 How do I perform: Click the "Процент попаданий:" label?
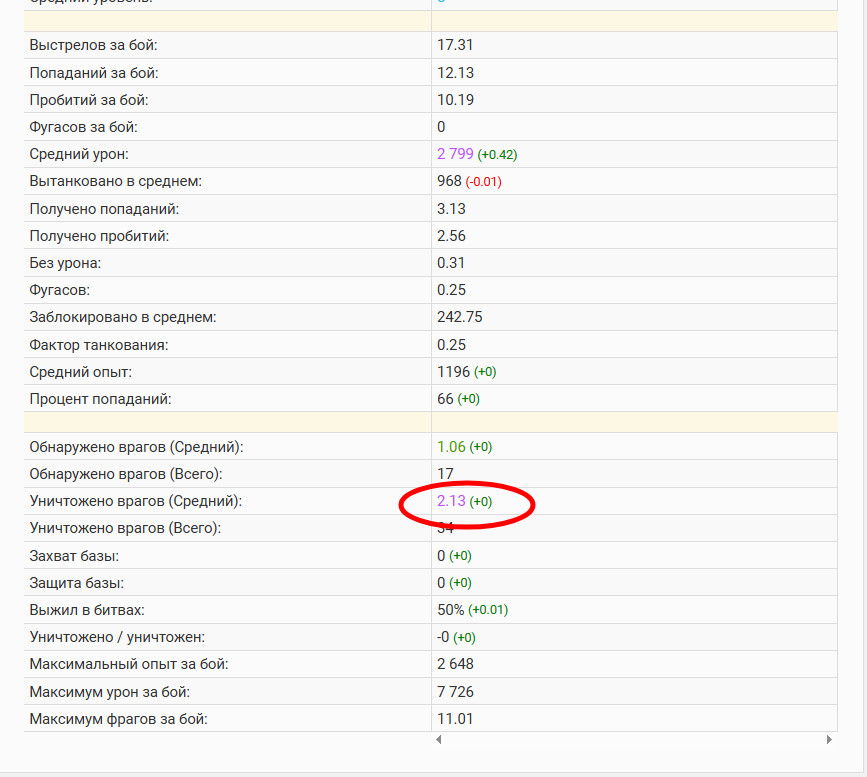pyautogui.click(x=101, y=399)
